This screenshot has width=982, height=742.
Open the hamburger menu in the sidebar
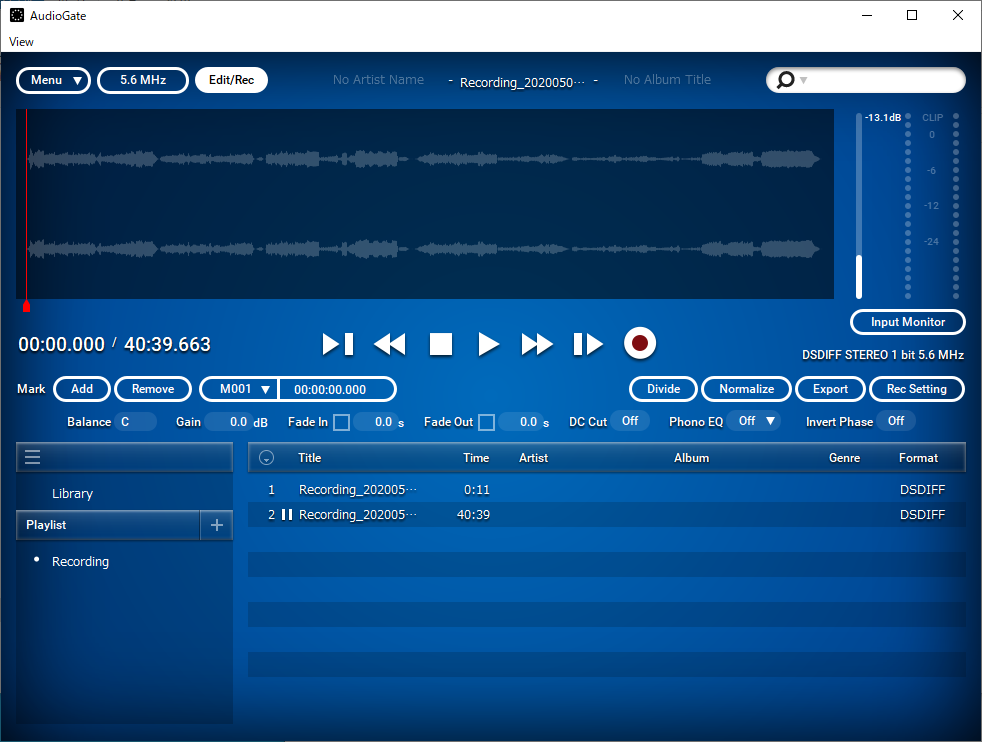(33, 457)
